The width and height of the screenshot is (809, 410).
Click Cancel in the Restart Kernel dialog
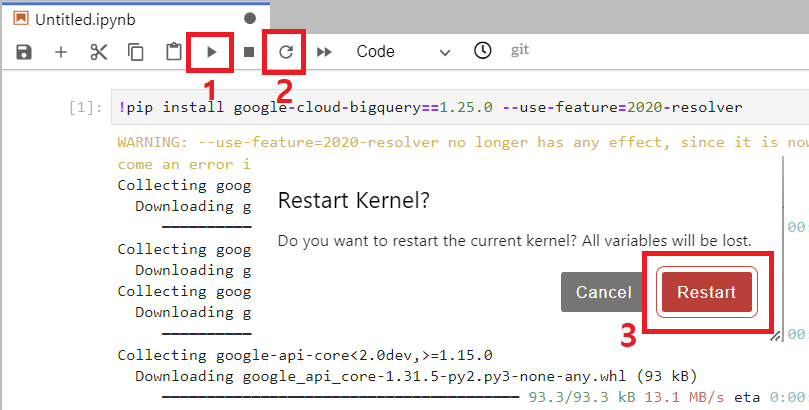(x=603, y=292)
